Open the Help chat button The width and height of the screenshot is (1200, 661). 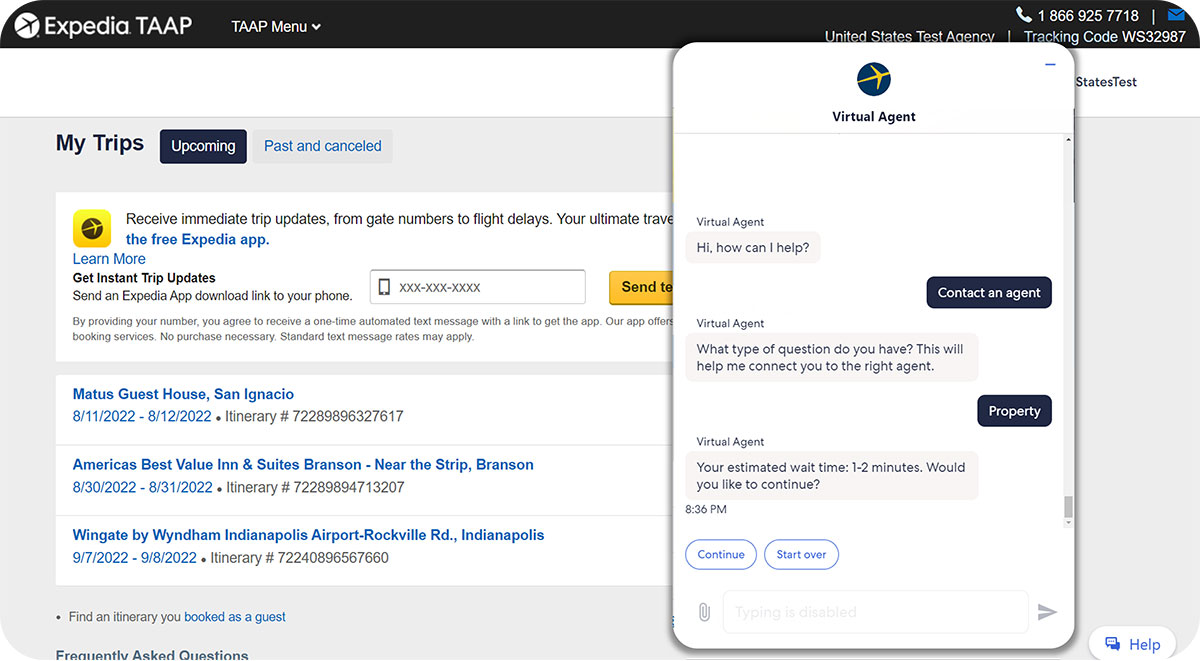[x=1132, y=644]
